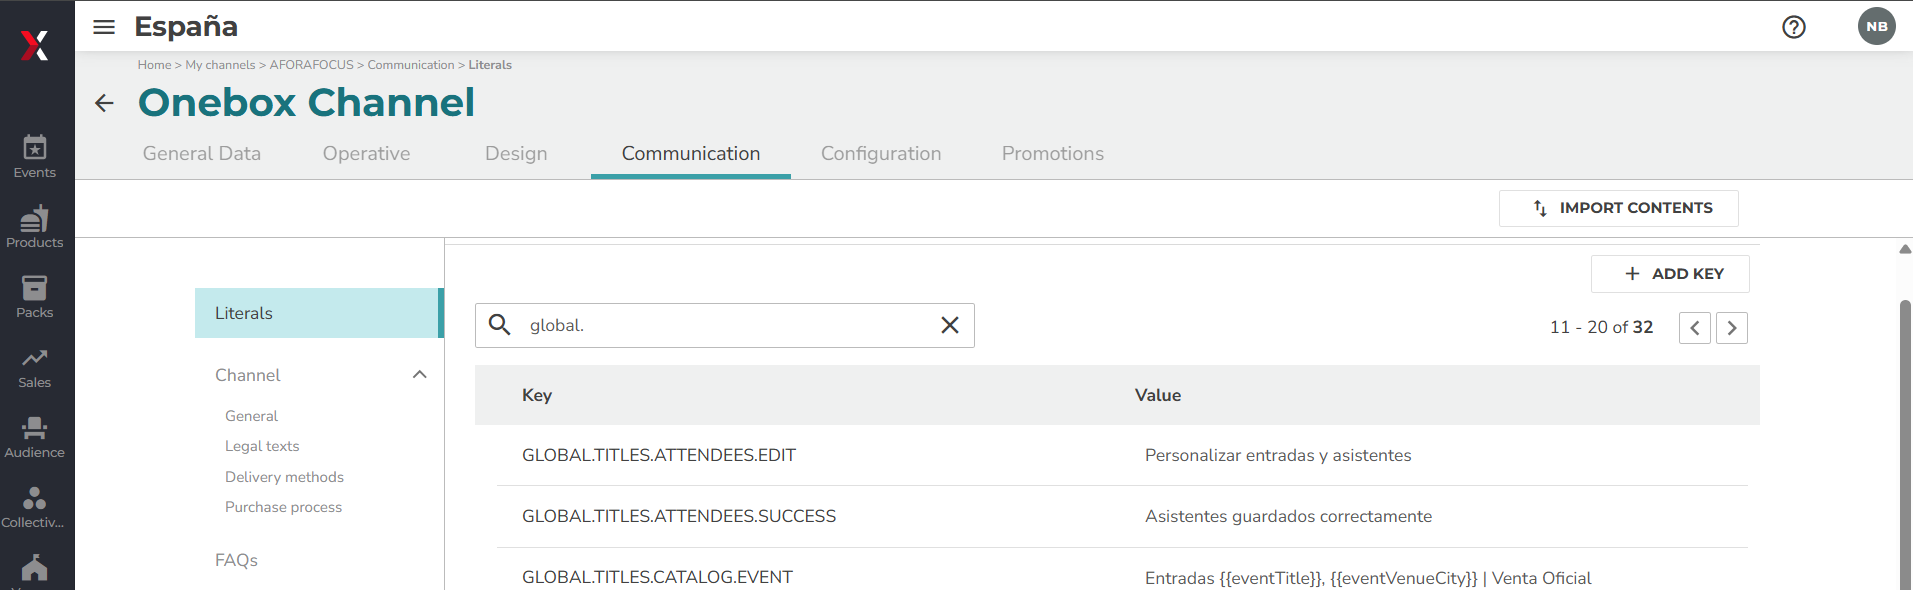Open Collectives in the sidebar
This screenshot has width=1913, height=590.
point(35,507)
